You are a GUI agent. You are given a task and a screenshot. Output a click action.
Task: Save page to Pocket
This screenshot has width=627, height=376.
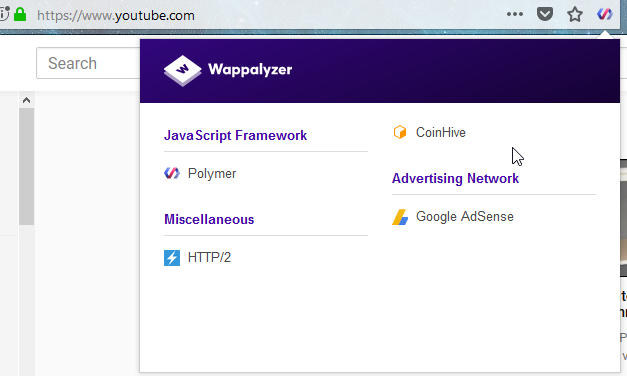click(545, 15)
